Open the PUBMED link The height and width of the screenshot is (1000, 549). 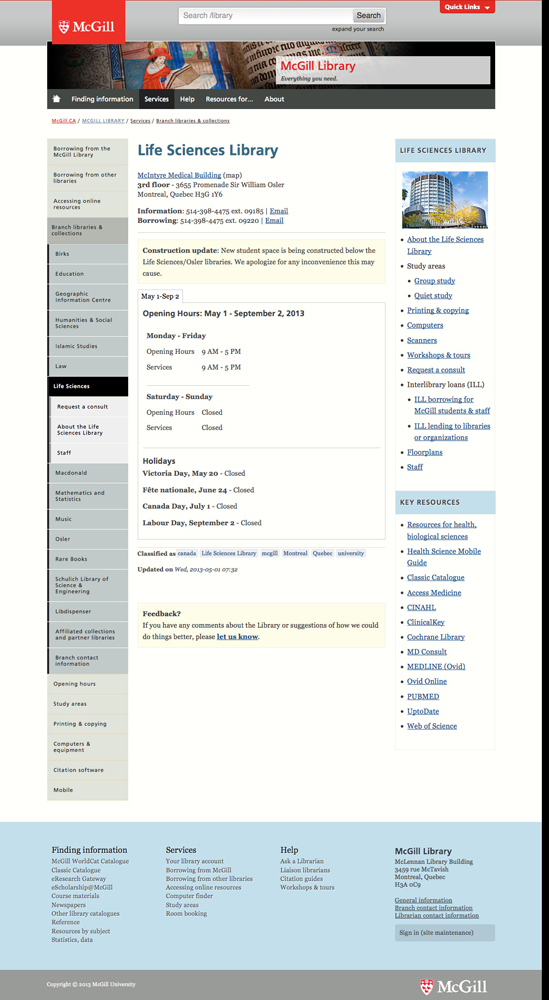point(423,696)
